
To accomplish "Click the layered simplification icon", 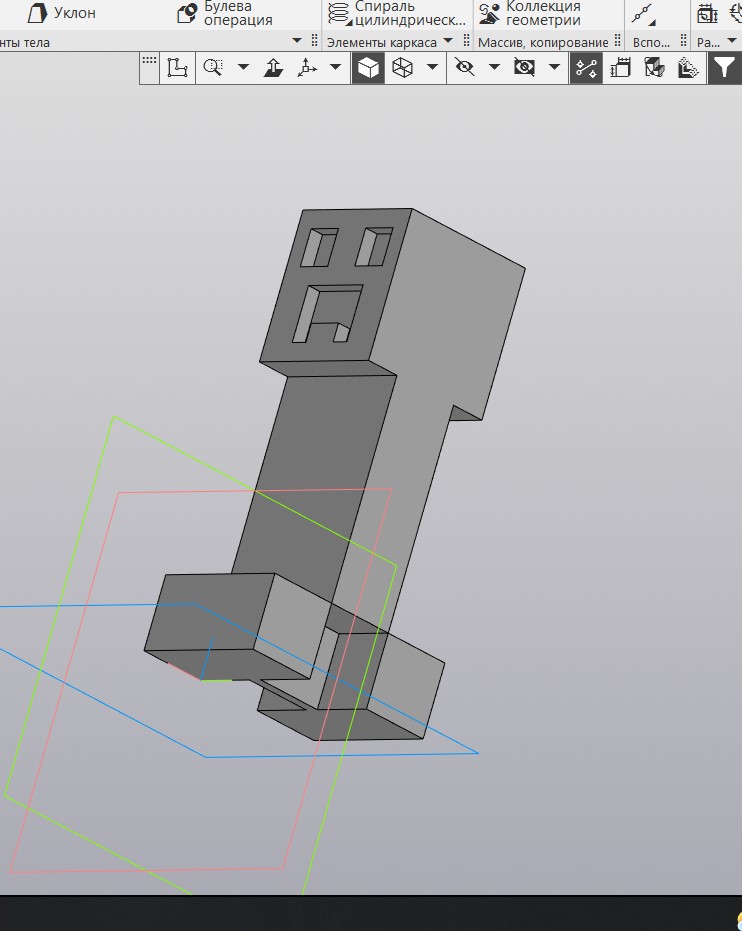I will 689,68.
